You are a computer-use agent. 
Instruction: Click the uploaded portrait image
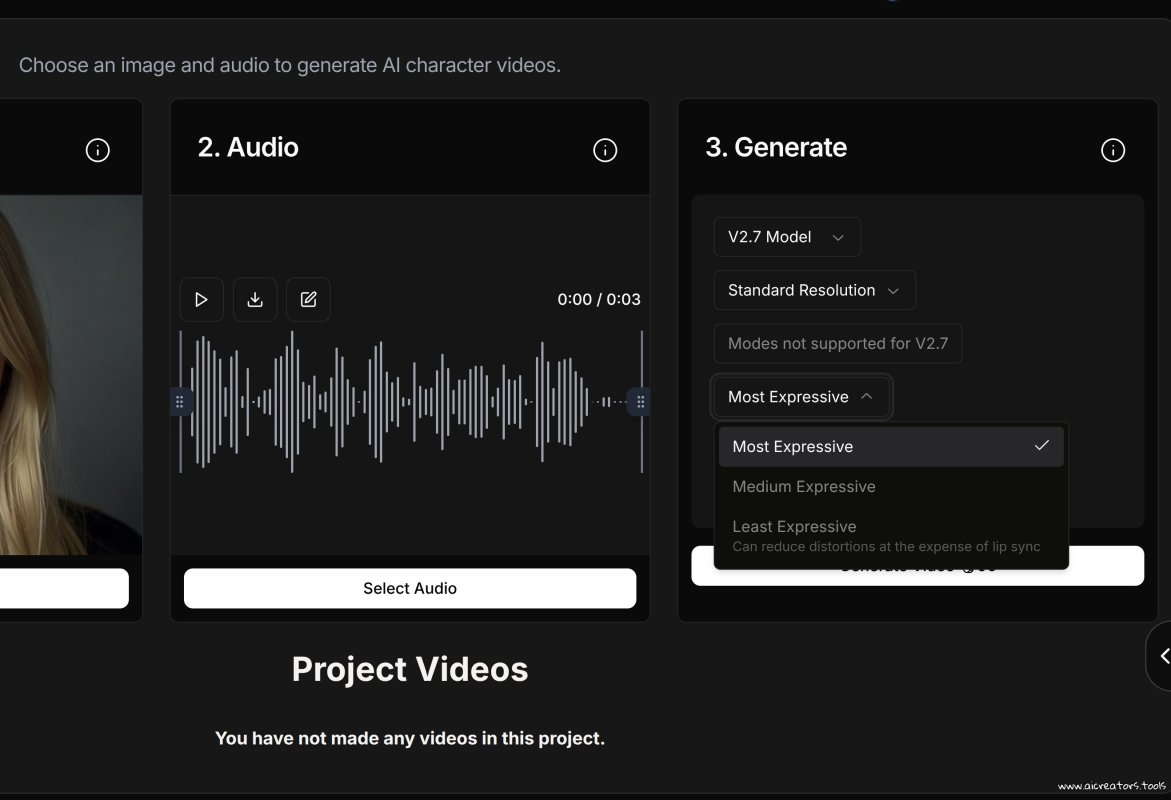pyautogui.click(x=70, y=375)
